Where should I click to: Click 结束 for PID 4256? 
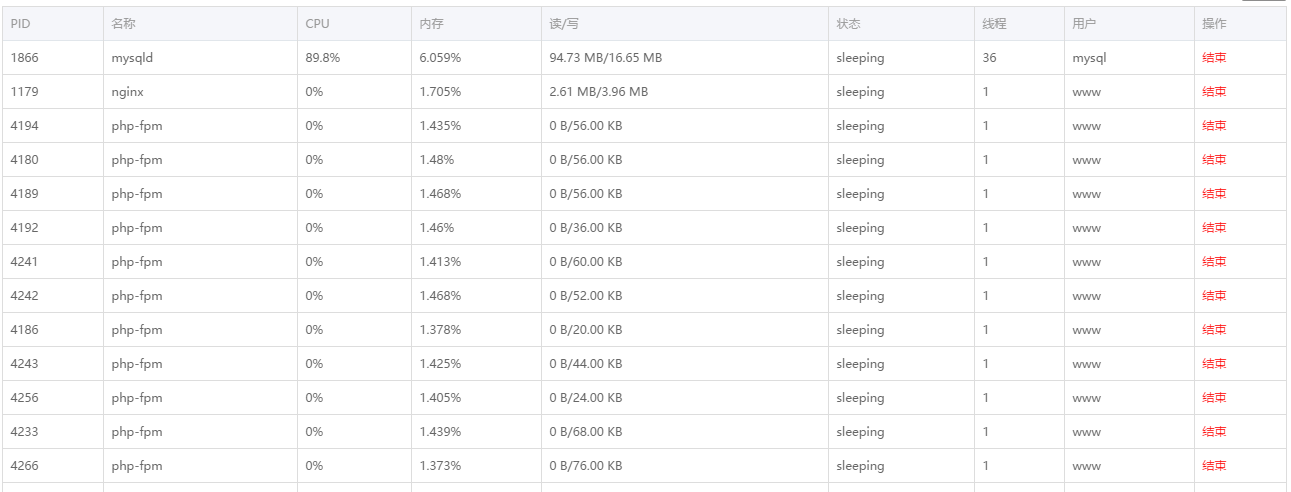click(1214, 398)
